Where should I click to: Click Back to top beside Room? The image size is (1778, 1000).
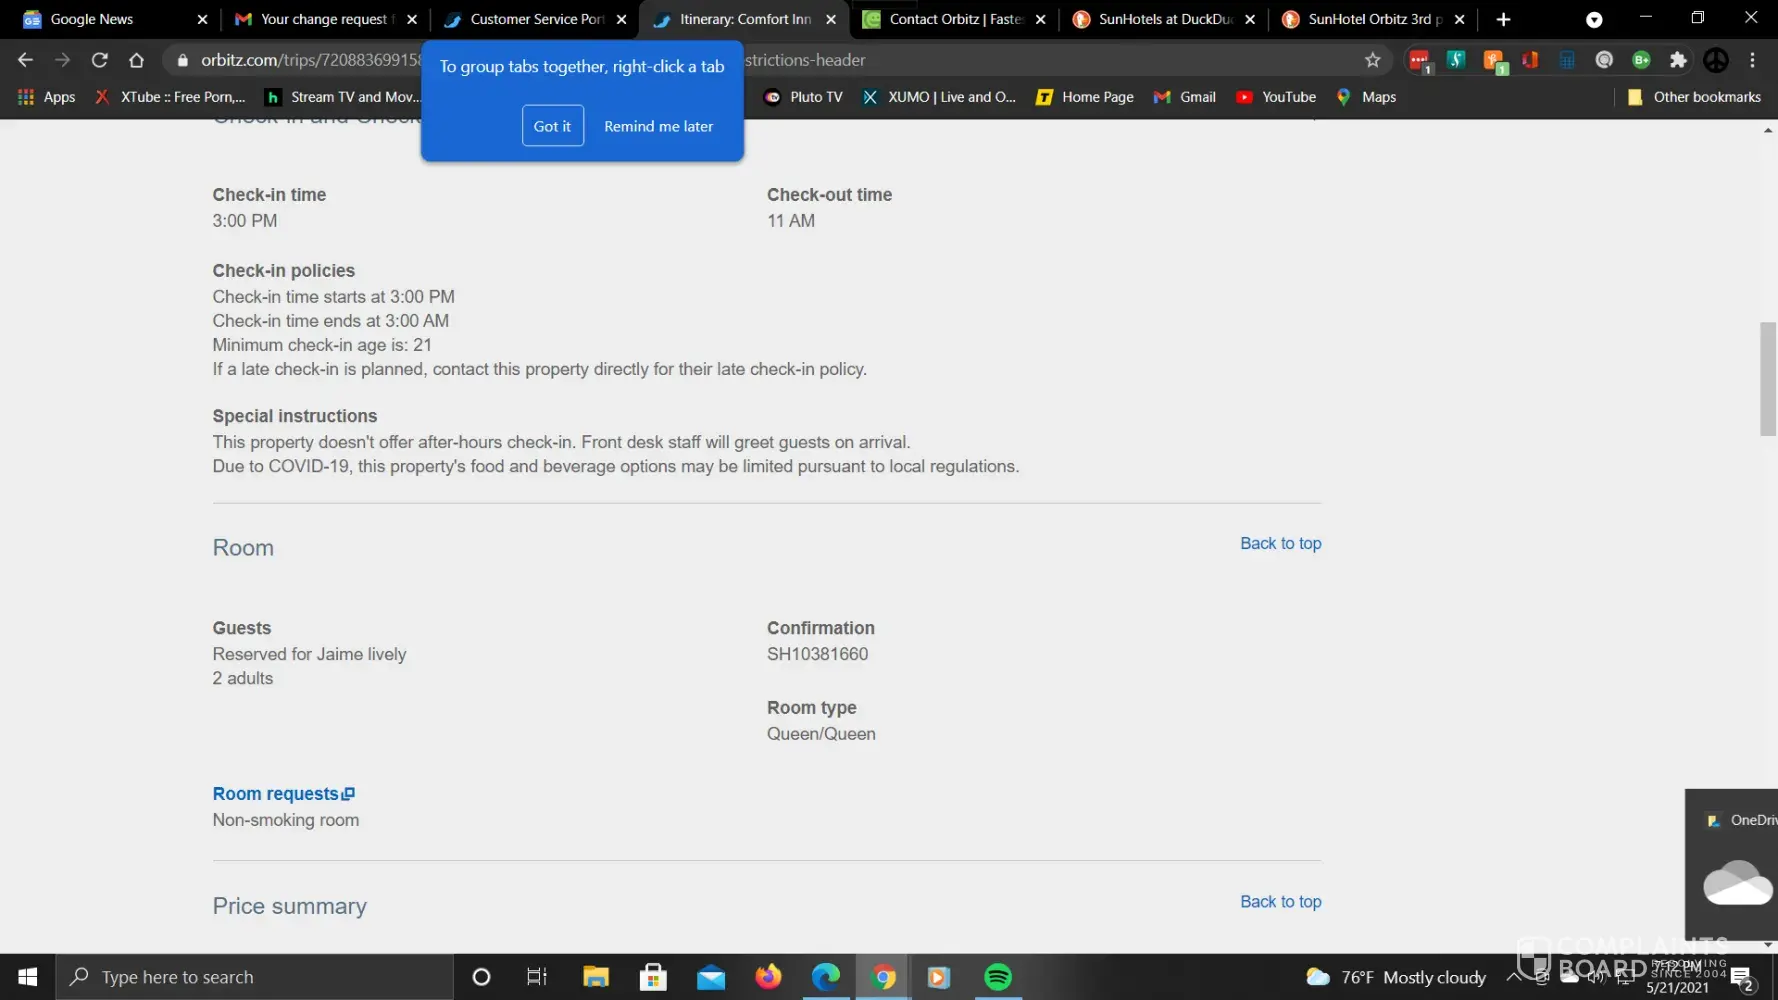pyautogui.click(x=1280, y=543)
